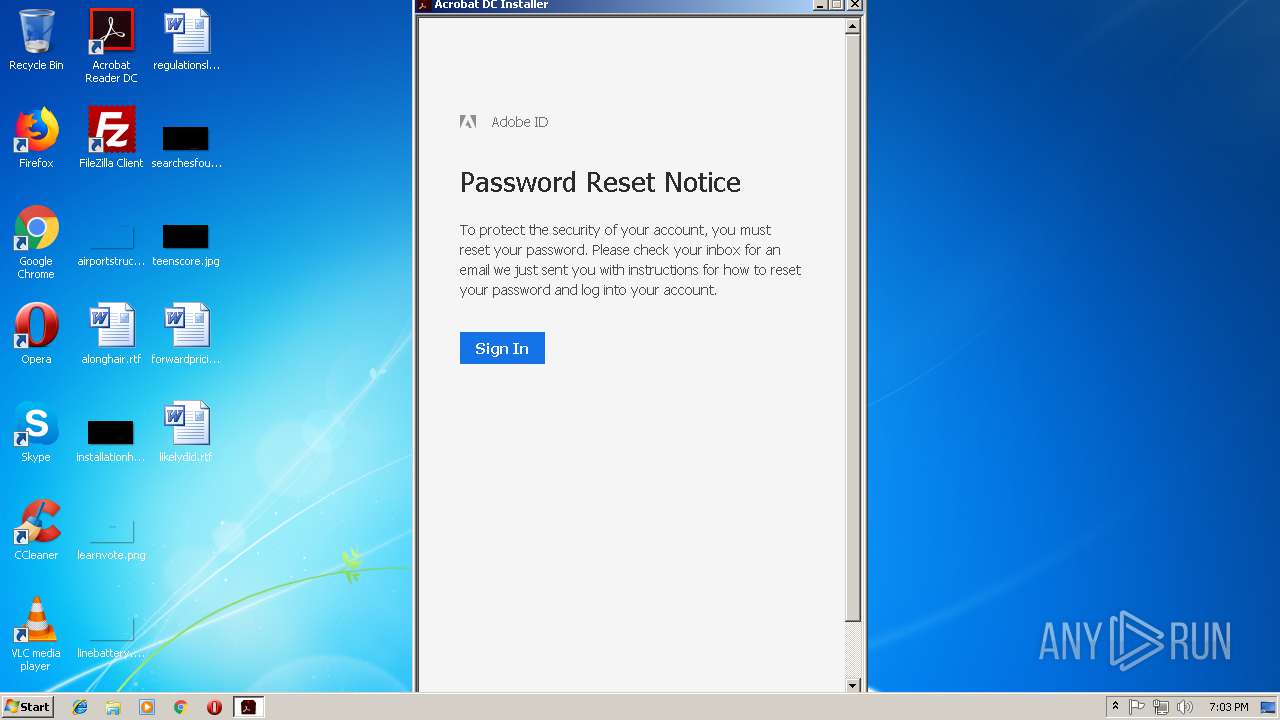Select the Acrobat installer taskbar button
The width and height of the screenshot is (1280, 720).
(x=248, y=707)
